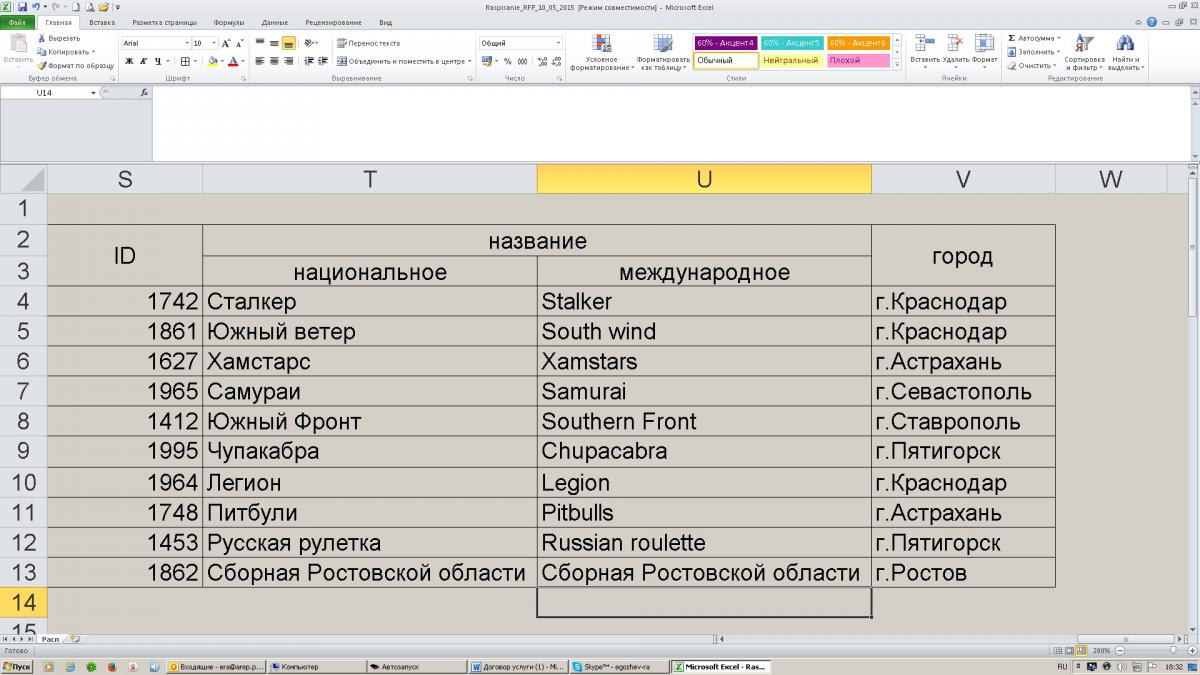Open number format dropdown showing Общий
Viewport: 1200px width, 675px height.
point(558,43)
